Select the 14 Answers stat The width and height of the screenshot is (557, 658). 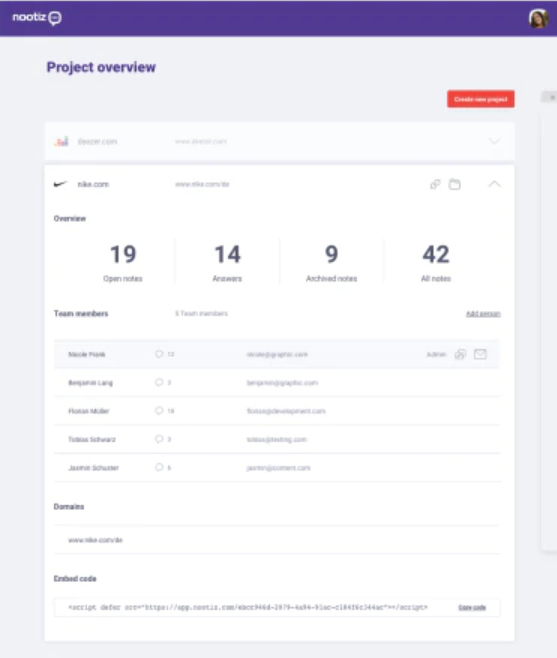[x=227, y=262]
